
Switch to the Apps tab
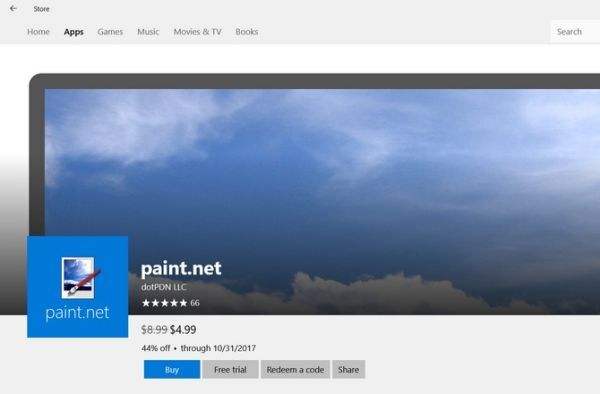coord(73,32)
